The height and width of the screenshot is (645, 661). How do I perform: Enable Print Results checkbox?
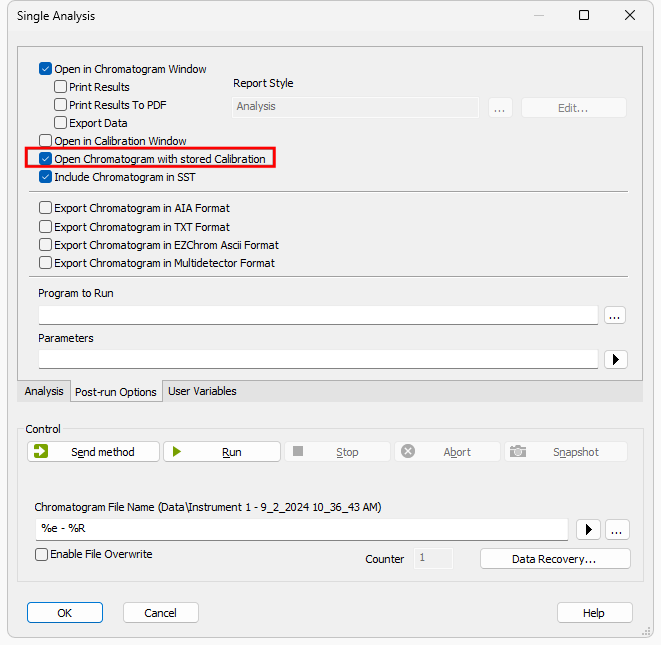point(60,87)
